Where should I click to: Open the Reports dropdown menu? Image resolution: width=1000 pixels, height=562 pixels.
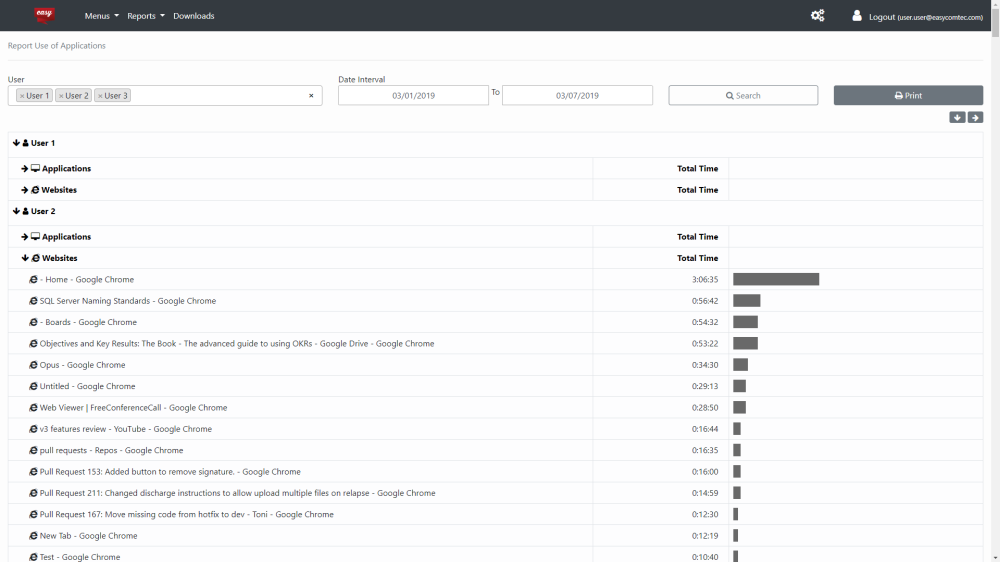[145, 16]
